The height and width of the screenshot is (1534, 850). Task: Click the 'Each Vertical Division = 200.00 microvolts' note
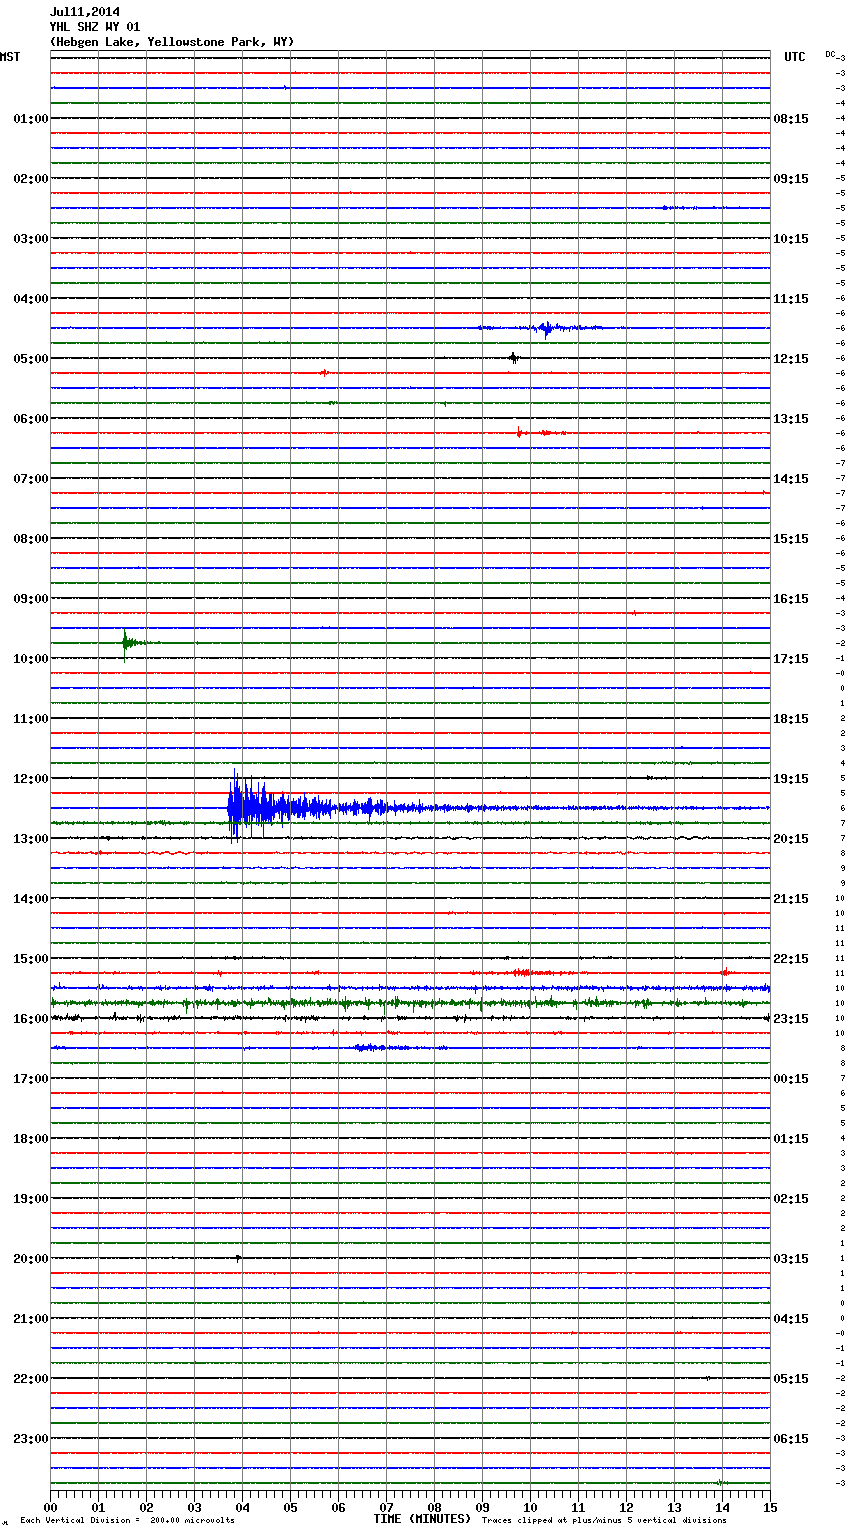click(127, 1521)
